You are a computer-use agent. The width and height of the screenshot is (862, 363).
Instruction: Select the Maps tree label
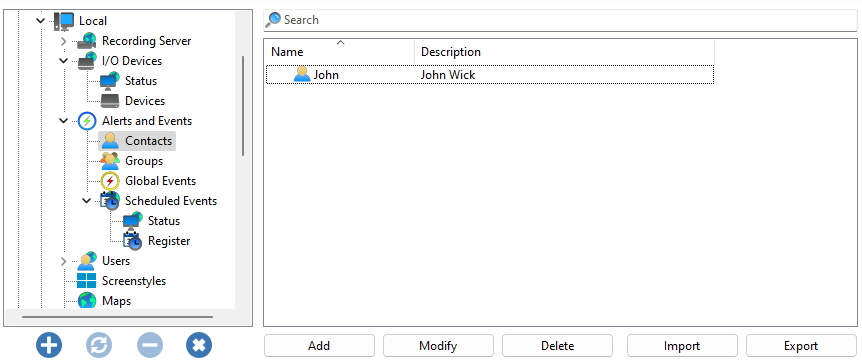point(117,301)
